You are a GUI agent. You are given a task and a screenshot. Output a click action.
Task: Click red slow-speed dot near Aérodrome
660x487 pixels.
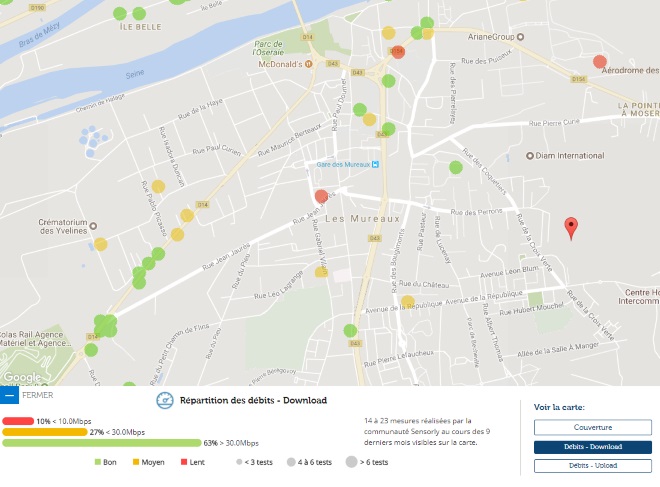[600, 62]
